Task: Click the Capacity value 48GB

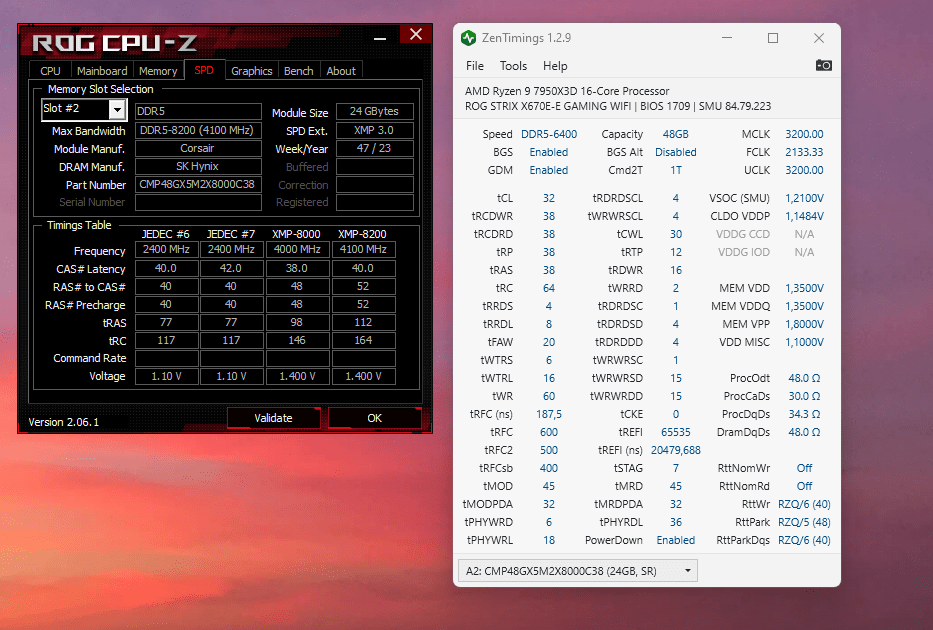Action: pyautogui.click(x=675, y=134)
